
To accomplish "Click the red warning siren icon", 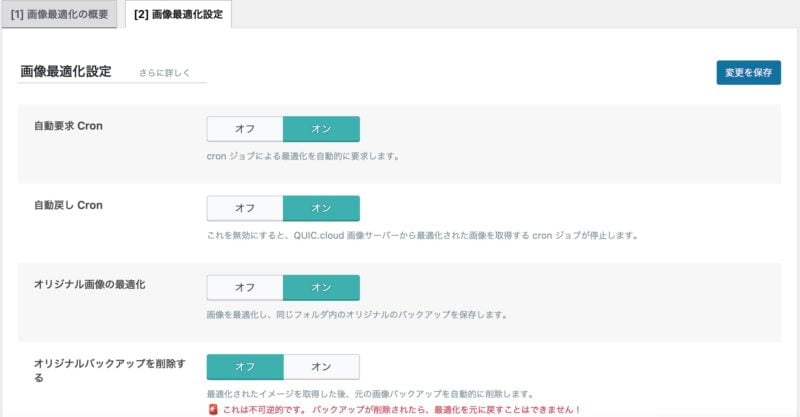I will click(x=212, y=410).
